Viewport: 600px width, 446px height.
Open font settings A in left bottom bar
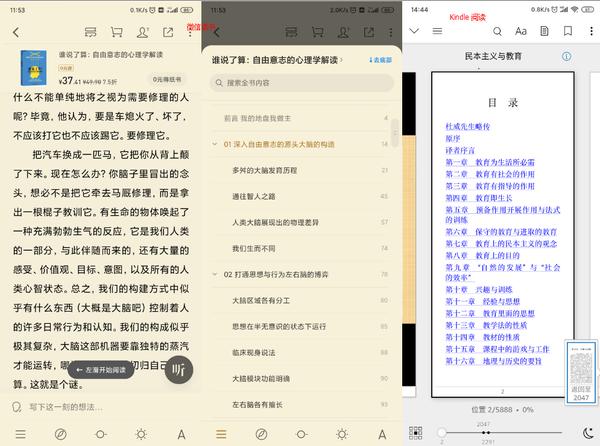181,434
